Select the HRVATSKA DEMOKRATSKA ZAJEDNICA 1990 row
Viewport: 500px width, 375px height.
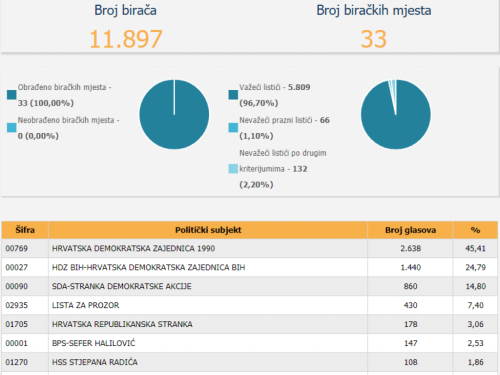[x=250, y=248]
